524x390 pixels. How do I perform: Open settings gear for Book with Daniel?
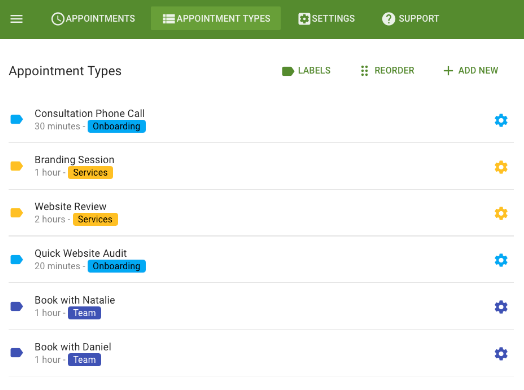pos(501,354)
